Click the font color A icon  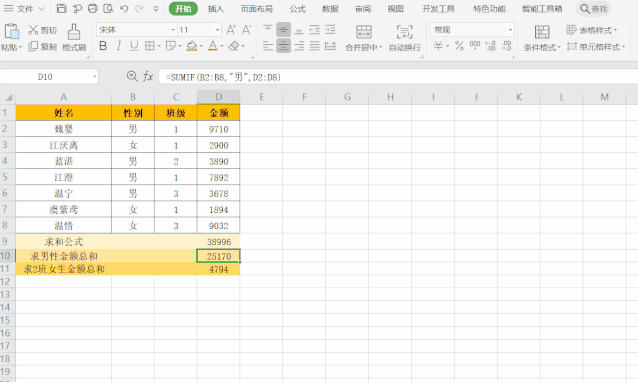click(x=212, y=46)
